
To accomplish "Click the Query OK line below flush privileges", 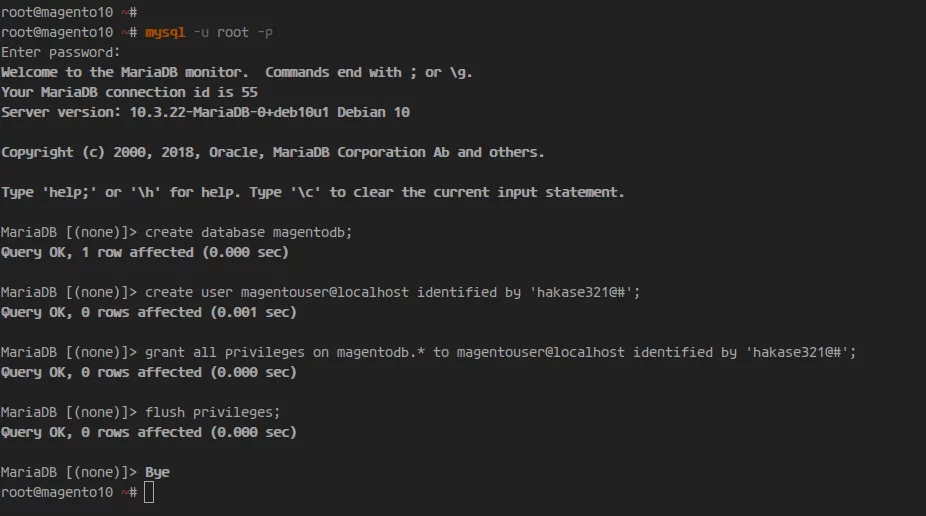I will coord(149,433).
